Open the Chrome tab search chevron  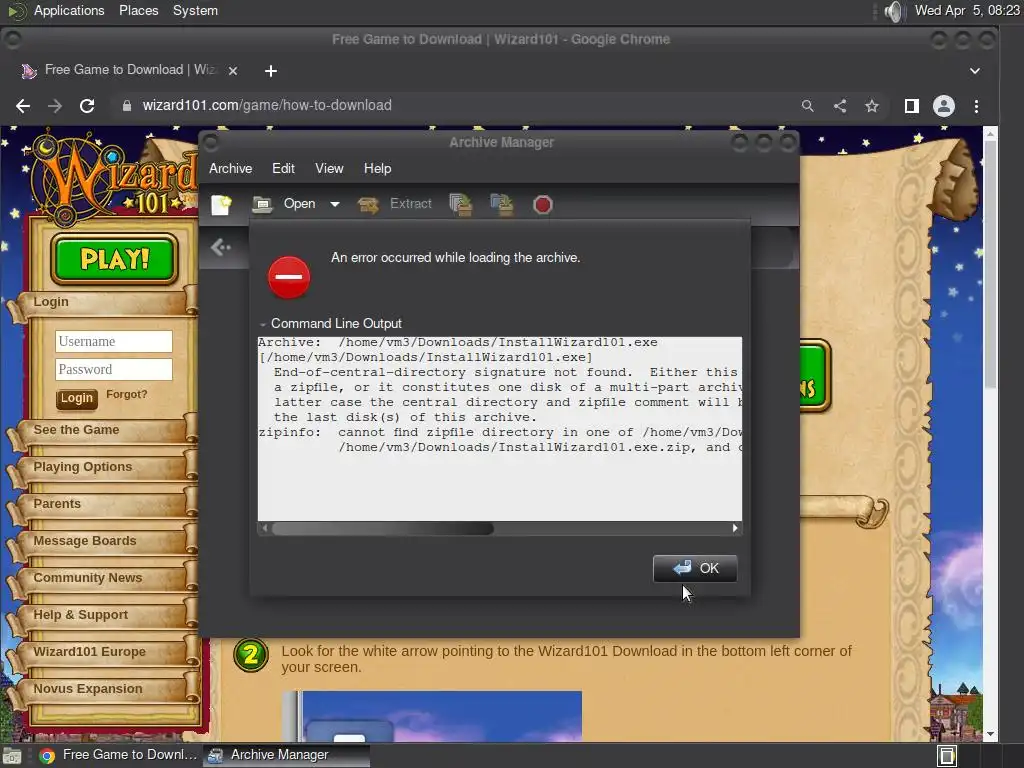pyautogui.click(x=974, y=71)
